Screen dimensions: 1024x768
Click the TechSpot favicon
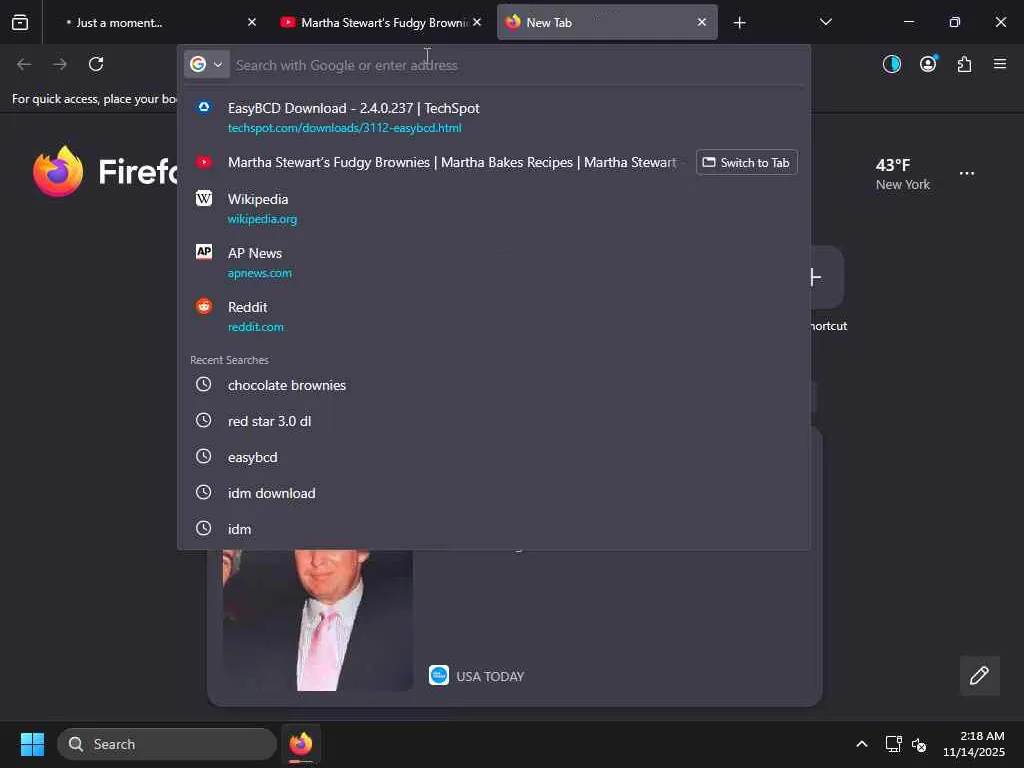[x=204, y=107]
